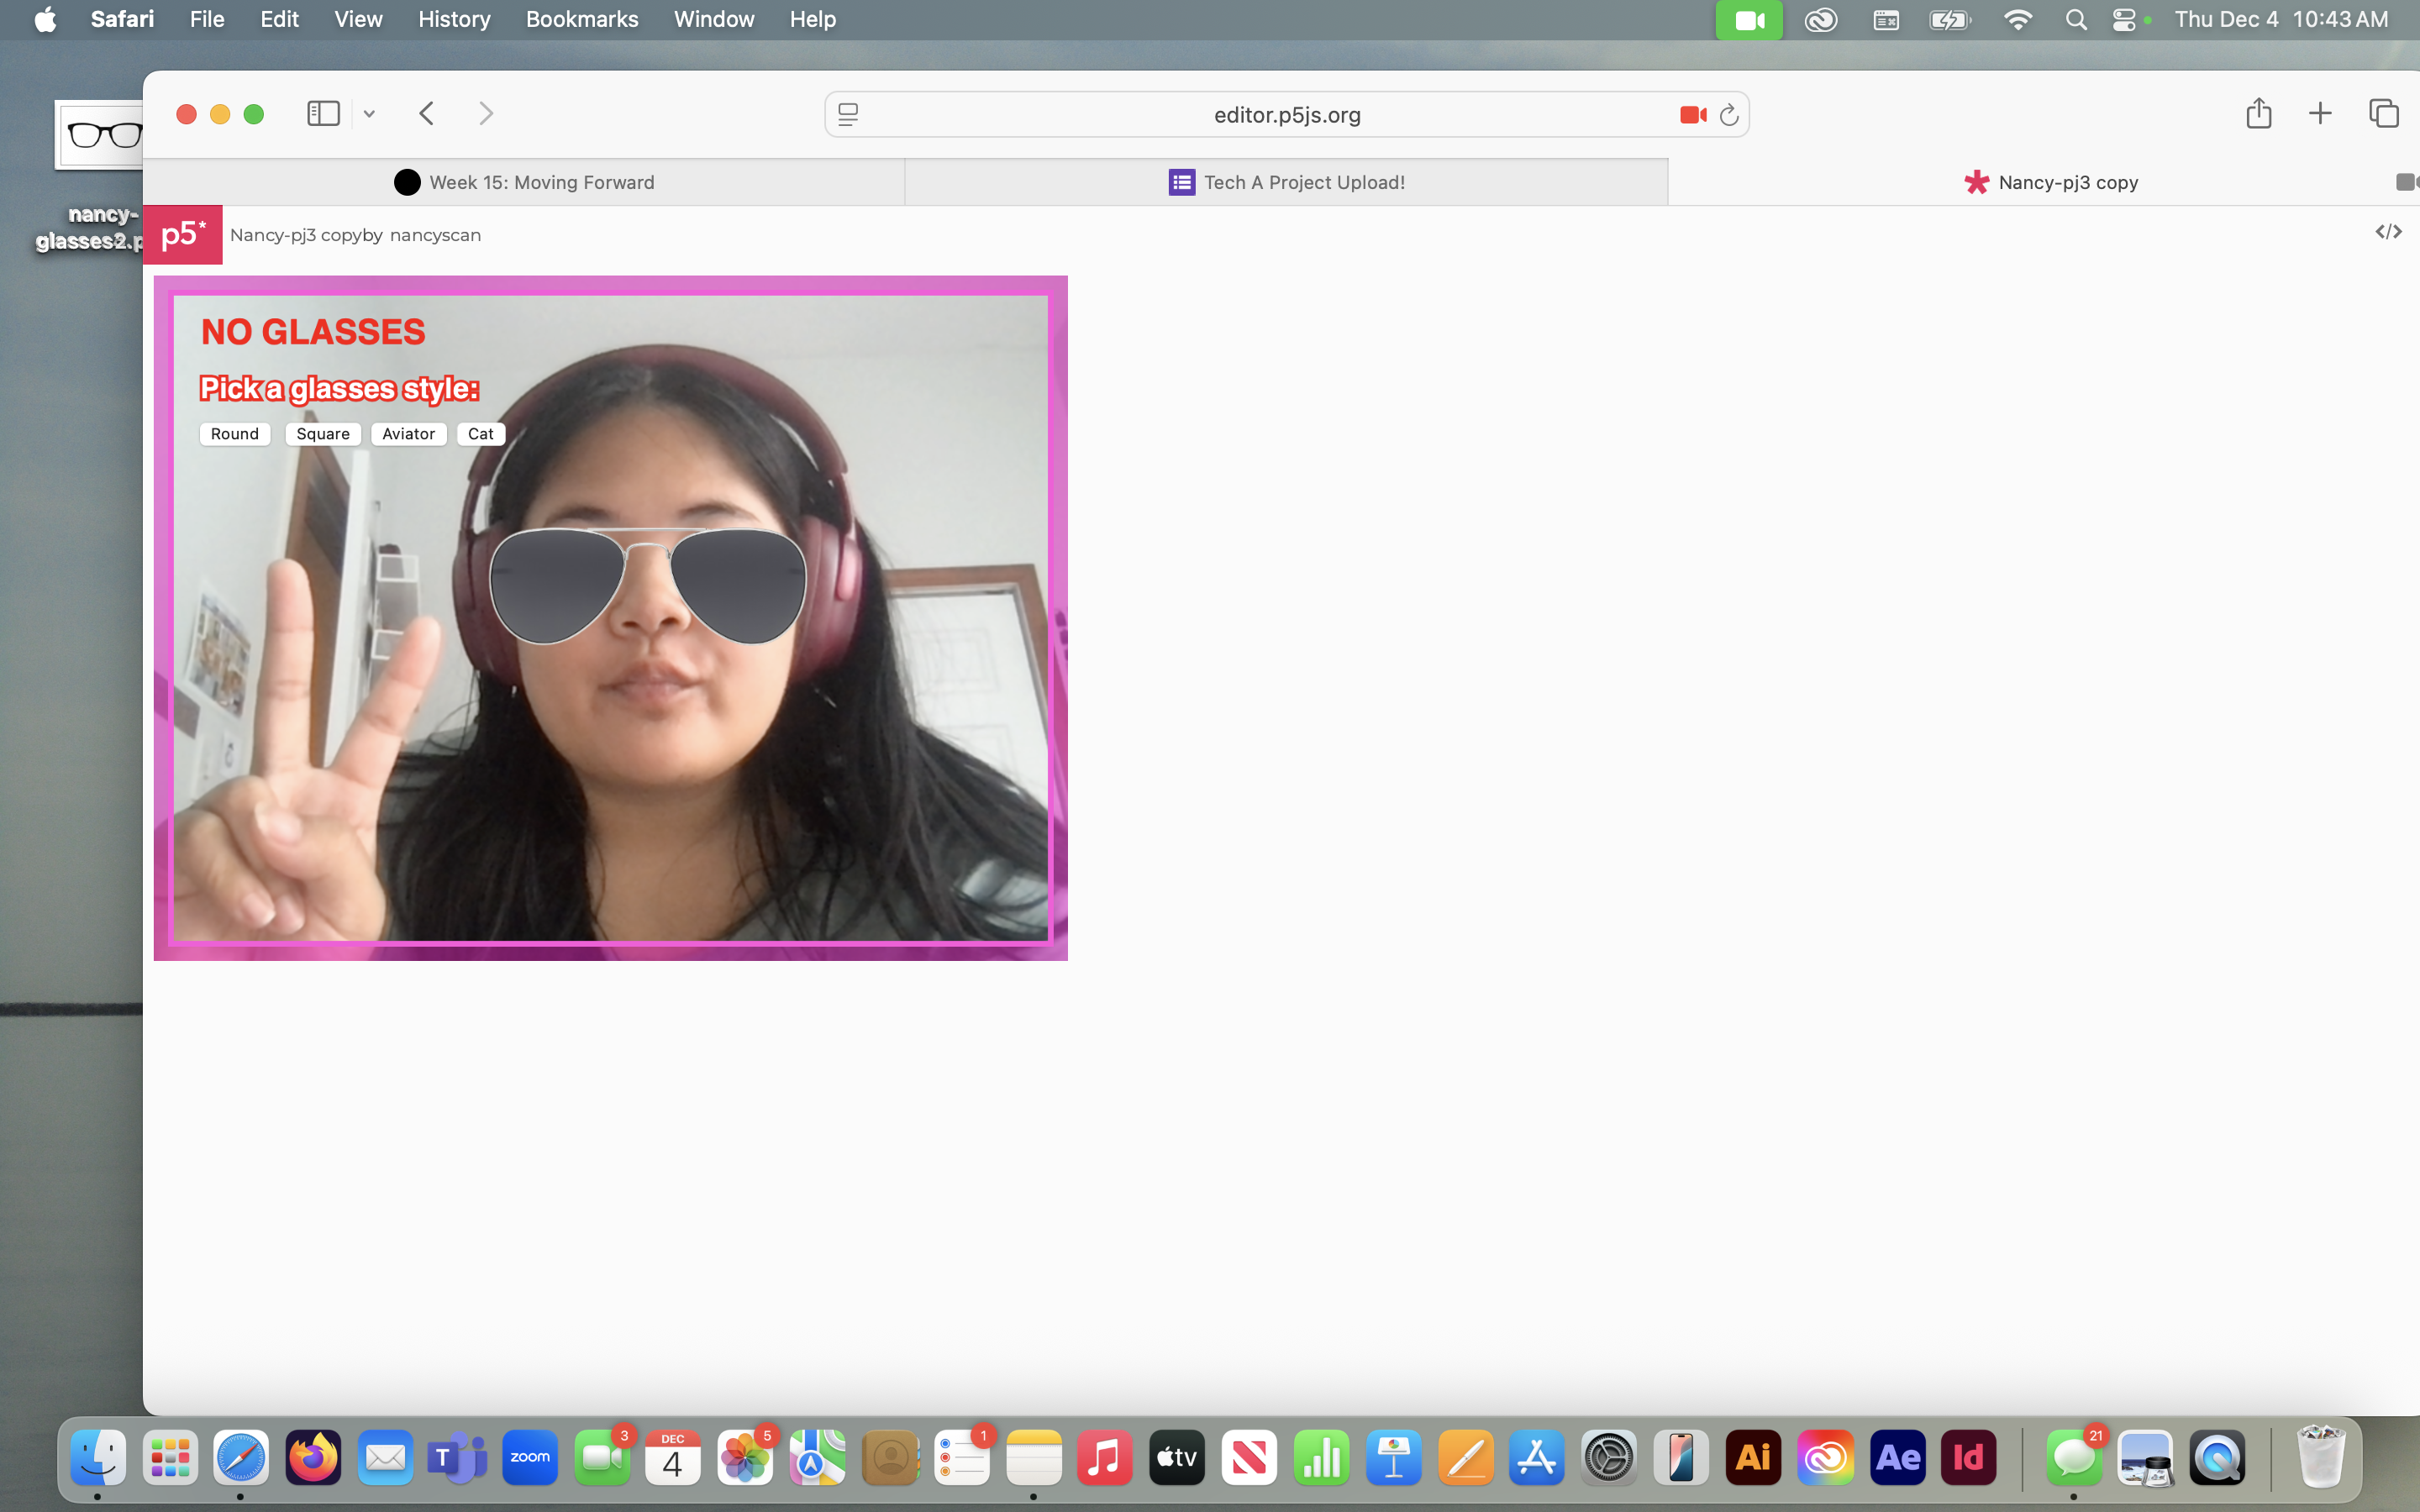The image size is (2420, 1512).
Task: Click the video camera icon in the address bar
Action: click(1693, 114)
